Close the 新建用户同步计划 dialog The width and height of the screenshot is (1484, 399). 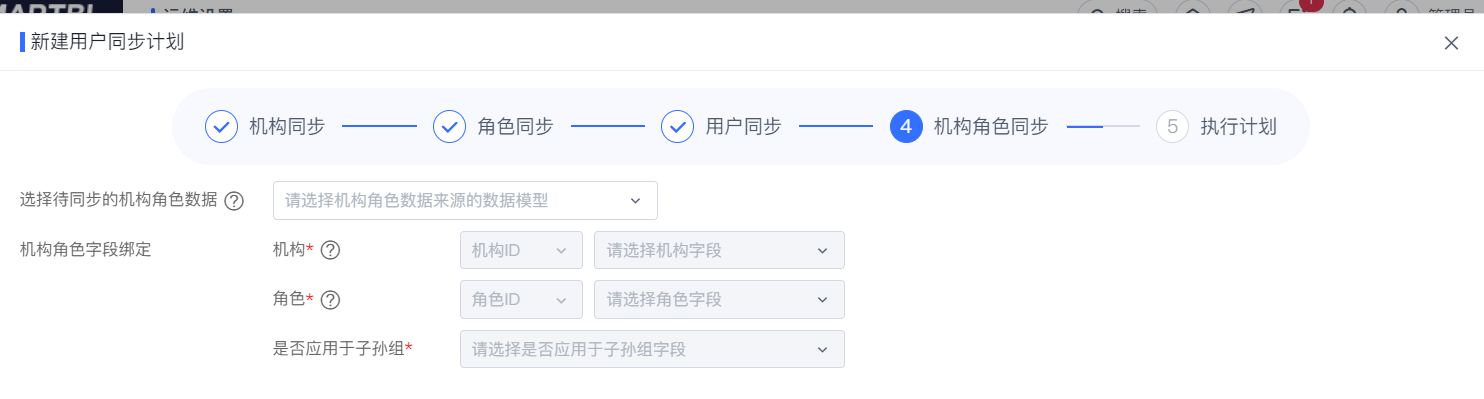tap(1451, 43)
